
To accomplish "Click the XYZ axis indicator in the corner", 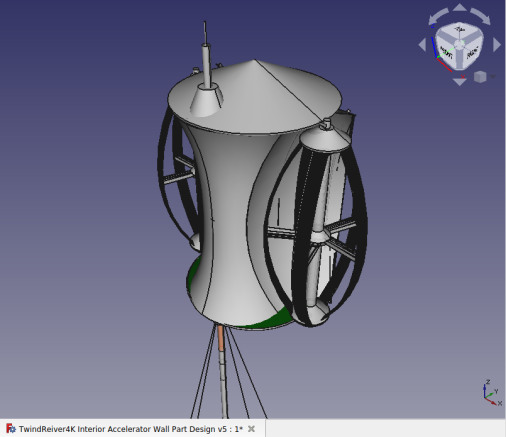I will click(x=492, y=393).
